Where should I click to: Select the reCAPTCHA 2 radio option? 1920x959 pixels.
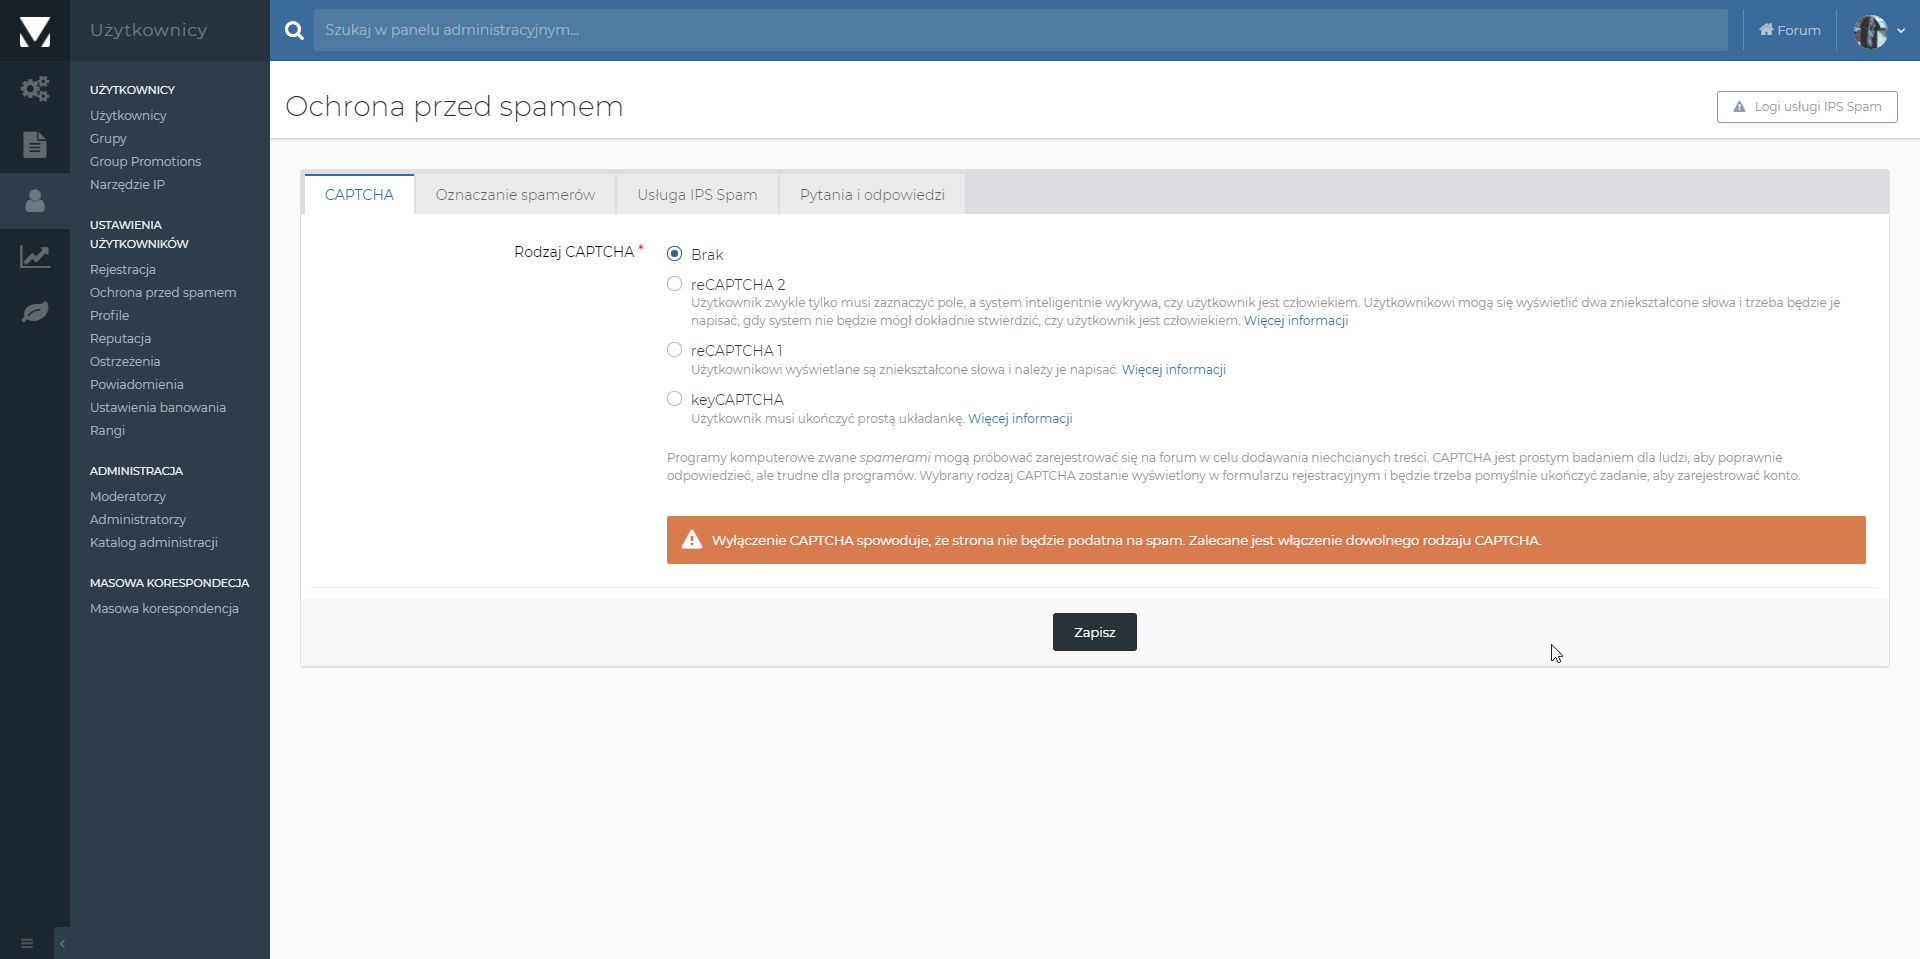pos(675,284)
